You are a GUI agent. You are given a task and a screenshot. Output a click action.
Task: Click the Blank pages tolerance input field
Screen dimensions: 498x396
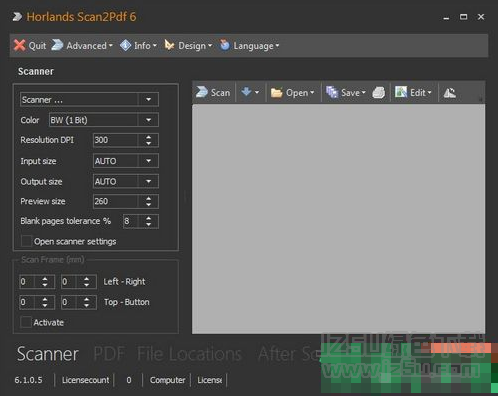(x=130, y=221)
